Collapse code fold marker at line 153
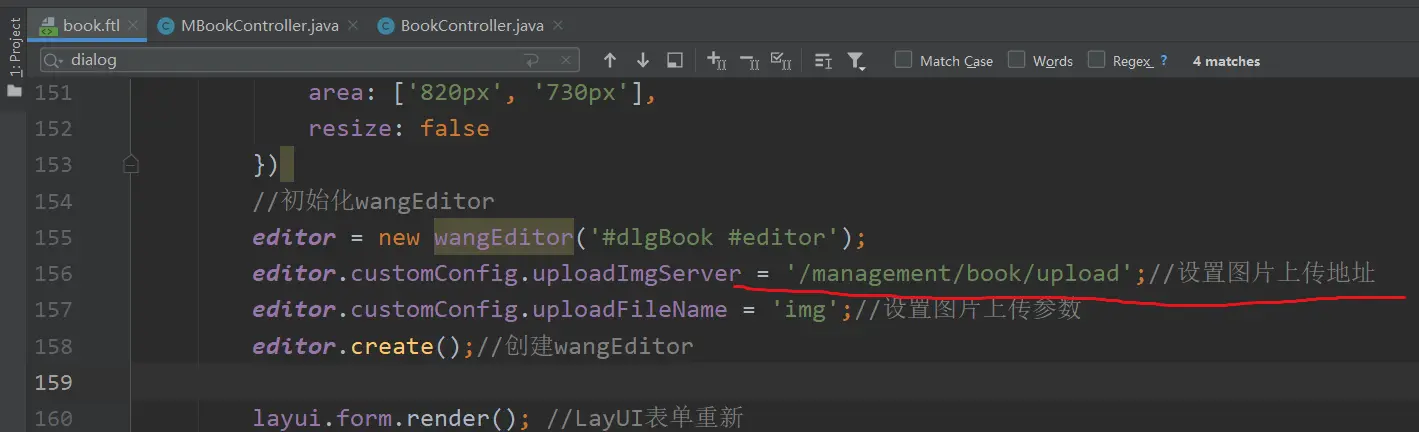This screenshot has width=1419, height=432. [130, 164]
